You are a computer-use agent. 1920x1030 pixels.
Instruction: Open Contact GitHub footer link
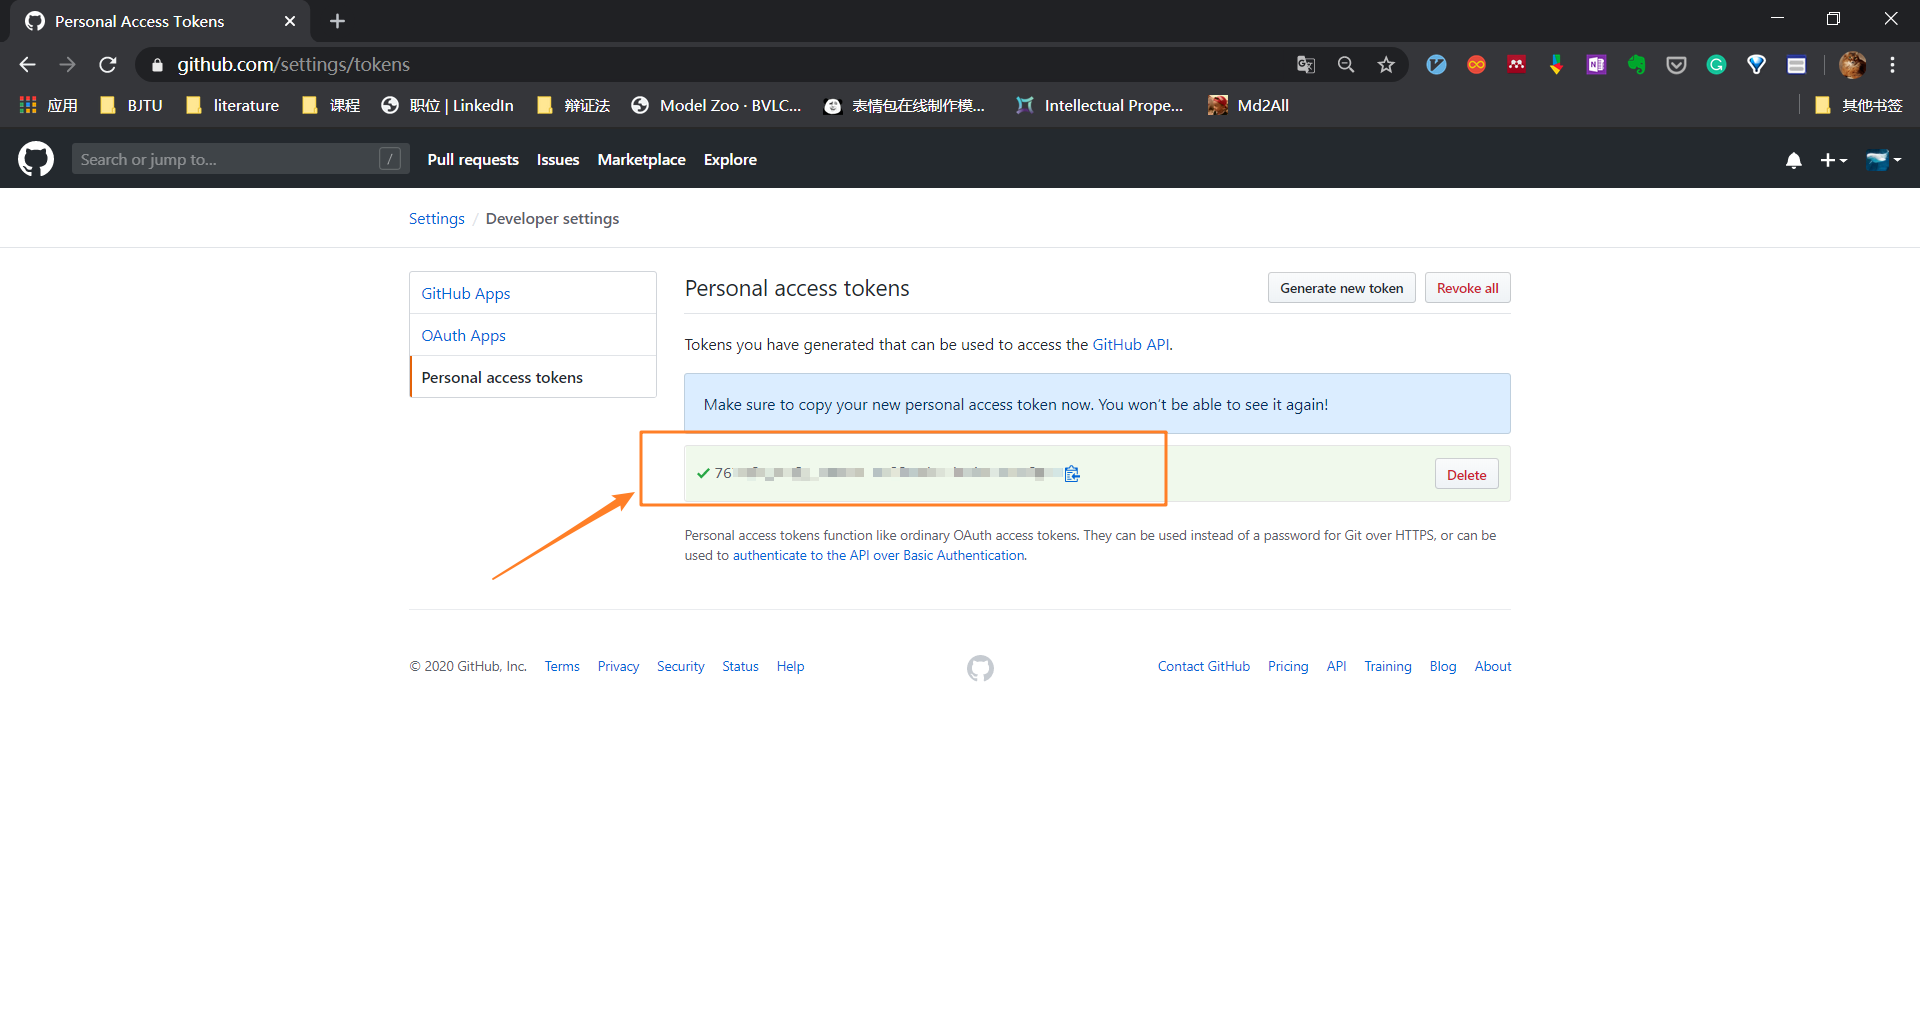1204,667
